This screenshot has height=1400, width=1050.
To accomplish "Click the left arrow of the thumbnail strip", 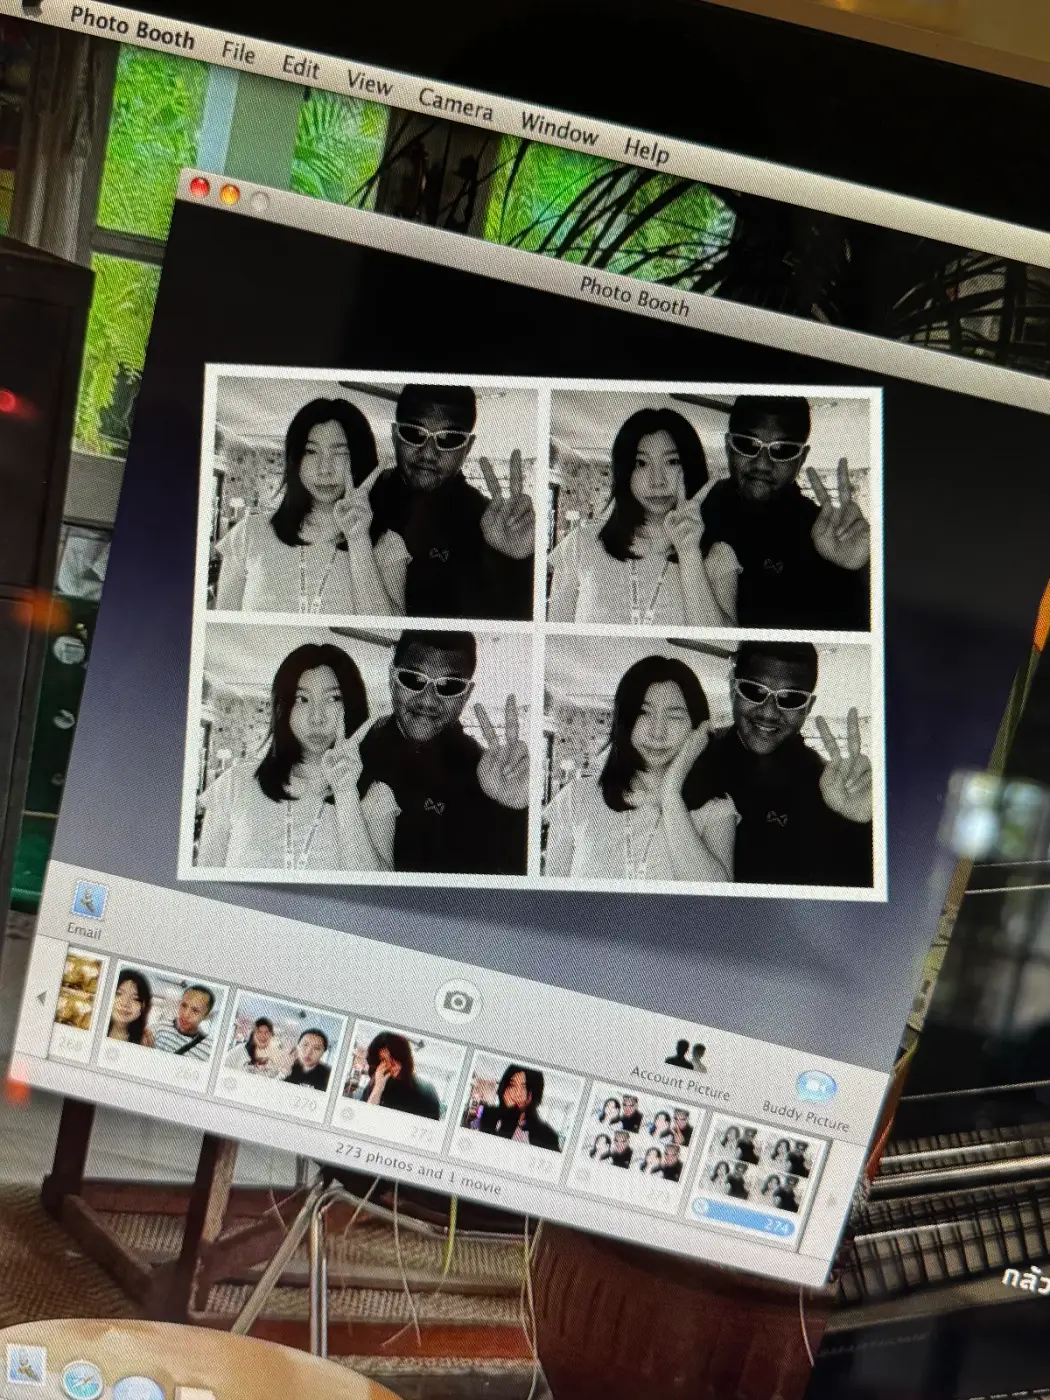I will point(41,997).
